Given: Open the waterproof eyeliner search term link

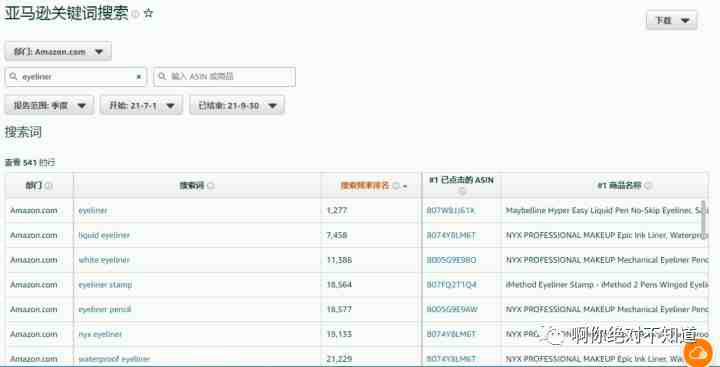Looking at the screenshot, I should [114, 359].
